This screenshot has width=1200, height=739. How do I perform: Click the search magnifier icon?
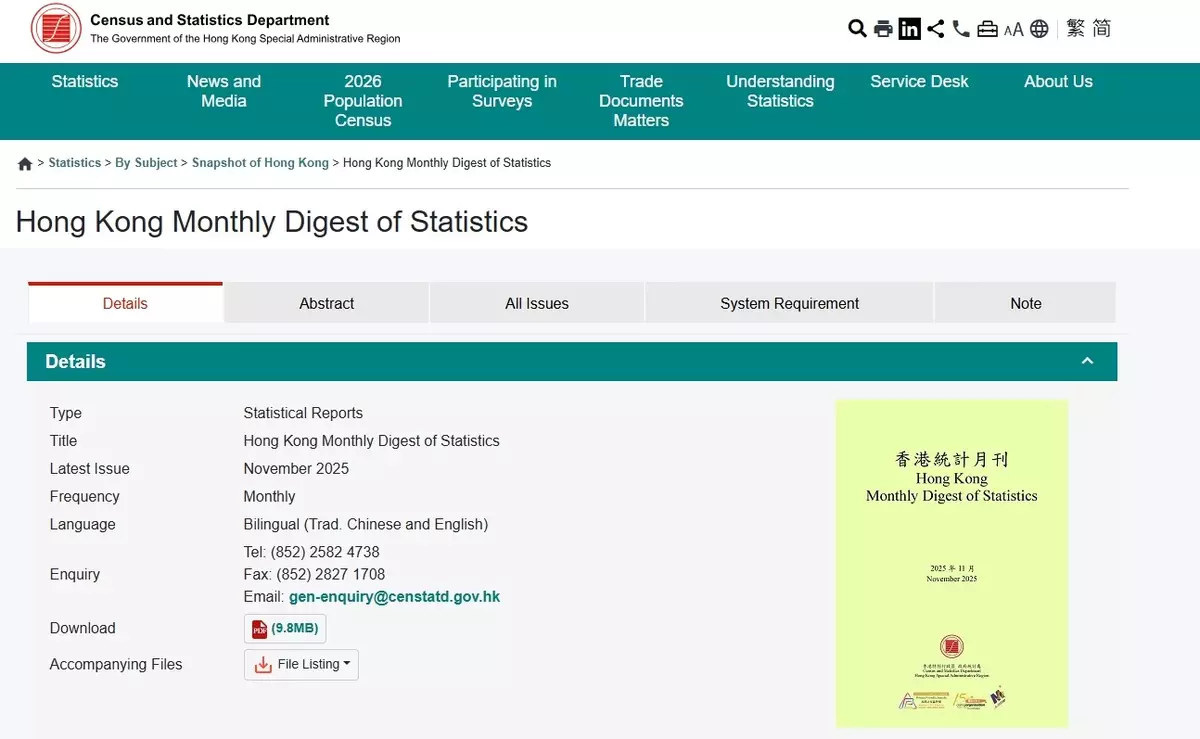tap(857, 29)
